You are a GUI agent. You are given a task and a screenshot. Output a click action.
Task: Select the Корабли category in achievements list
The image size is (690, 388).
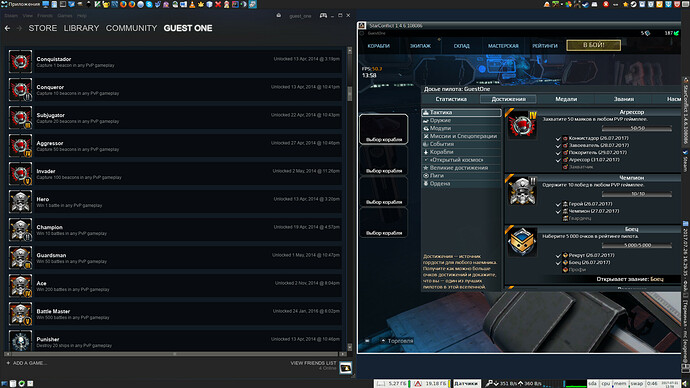[x=461, y=152]
